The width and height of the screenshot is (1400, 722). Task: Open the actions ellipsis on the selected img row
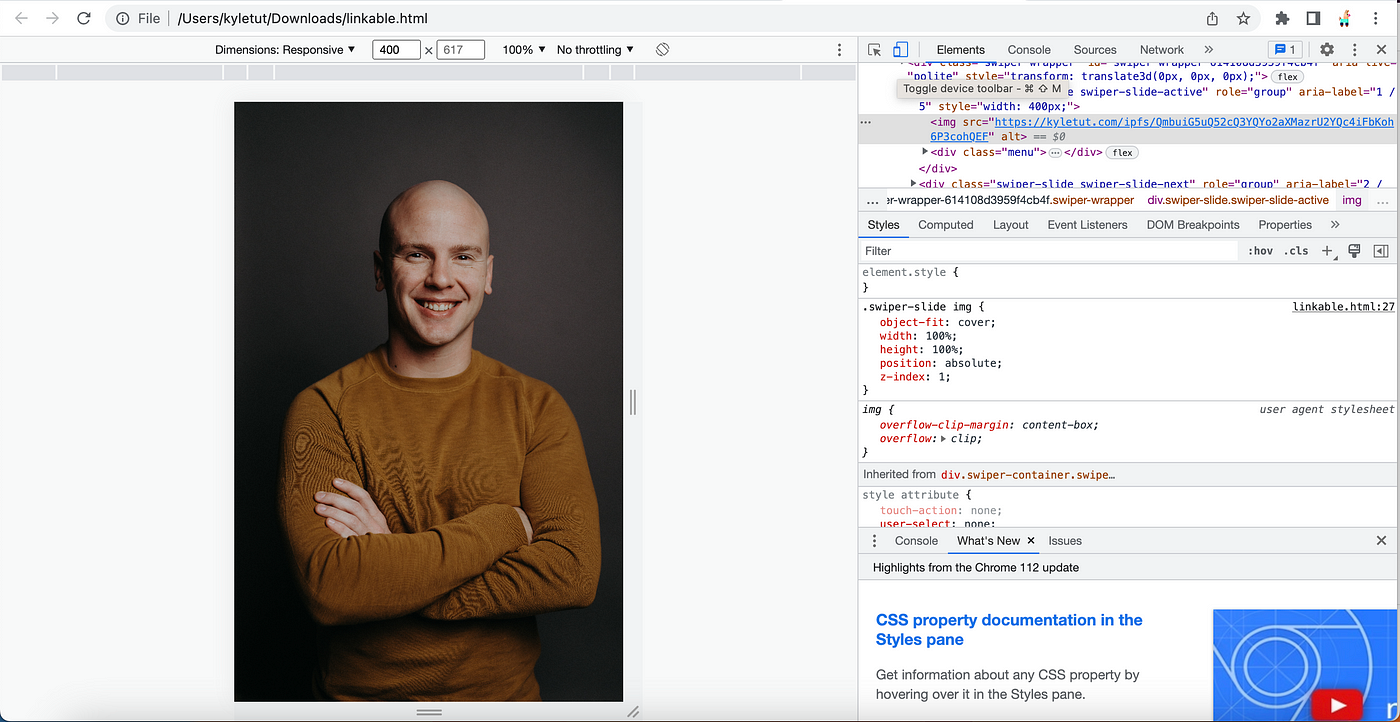pos(866,123)
